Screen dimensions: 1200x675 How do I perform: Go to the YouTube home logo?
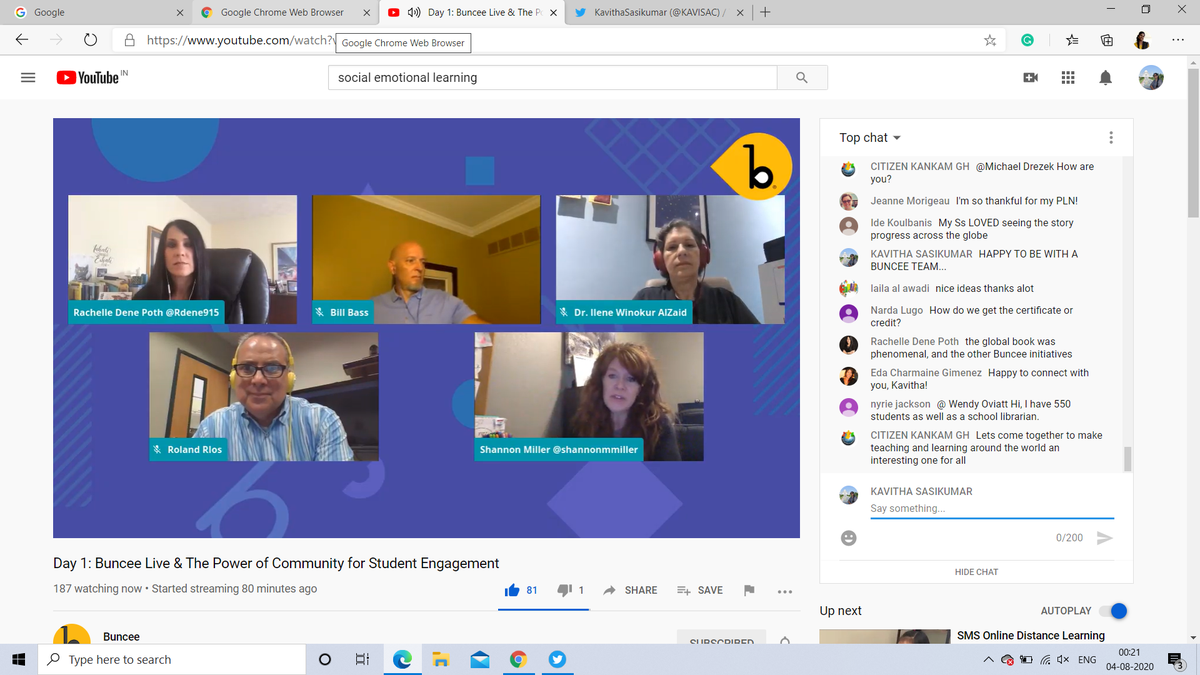88,78
